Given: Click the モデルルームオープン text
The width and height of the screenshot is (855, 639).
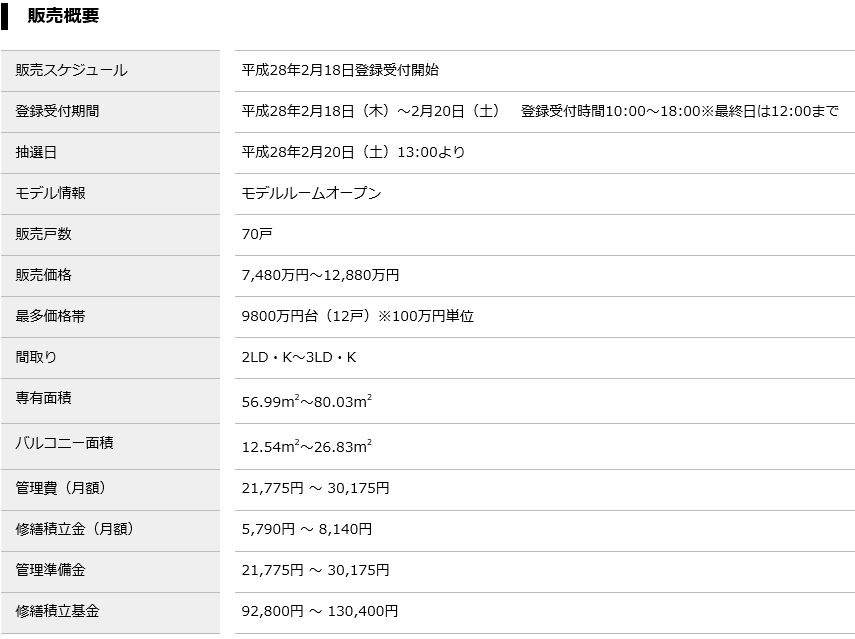Looking at the screenshot, I should click(x=311, y=193).
